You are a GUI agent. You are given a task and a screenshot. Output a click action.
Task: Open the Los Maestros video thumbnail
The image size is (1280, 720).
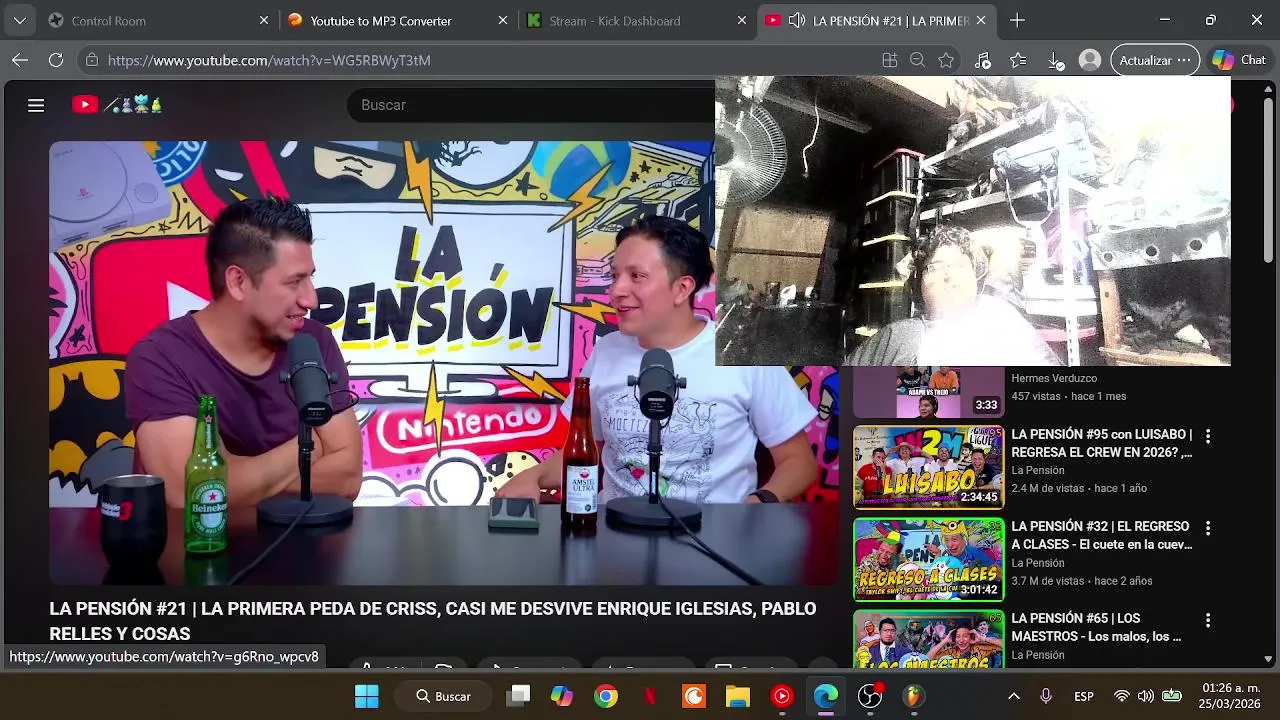[928, 639]
